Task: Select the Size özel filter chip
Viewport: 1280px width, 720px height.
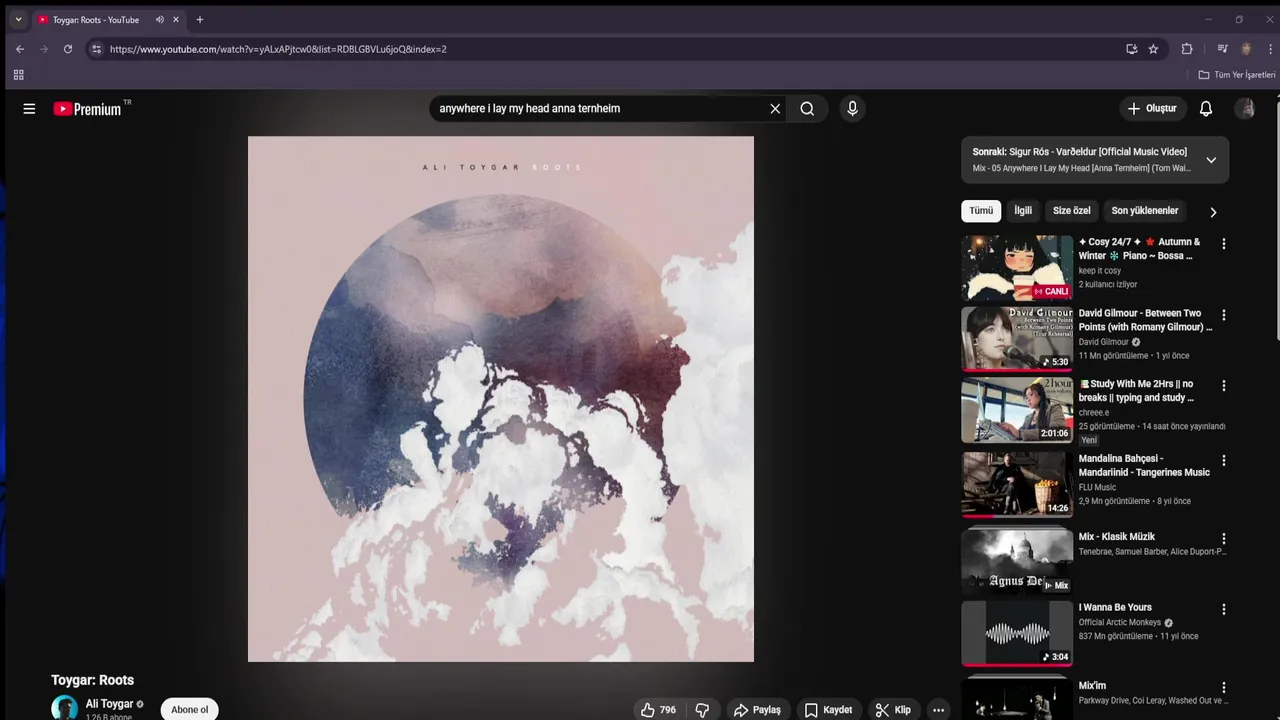Action: coord(1071,211)
